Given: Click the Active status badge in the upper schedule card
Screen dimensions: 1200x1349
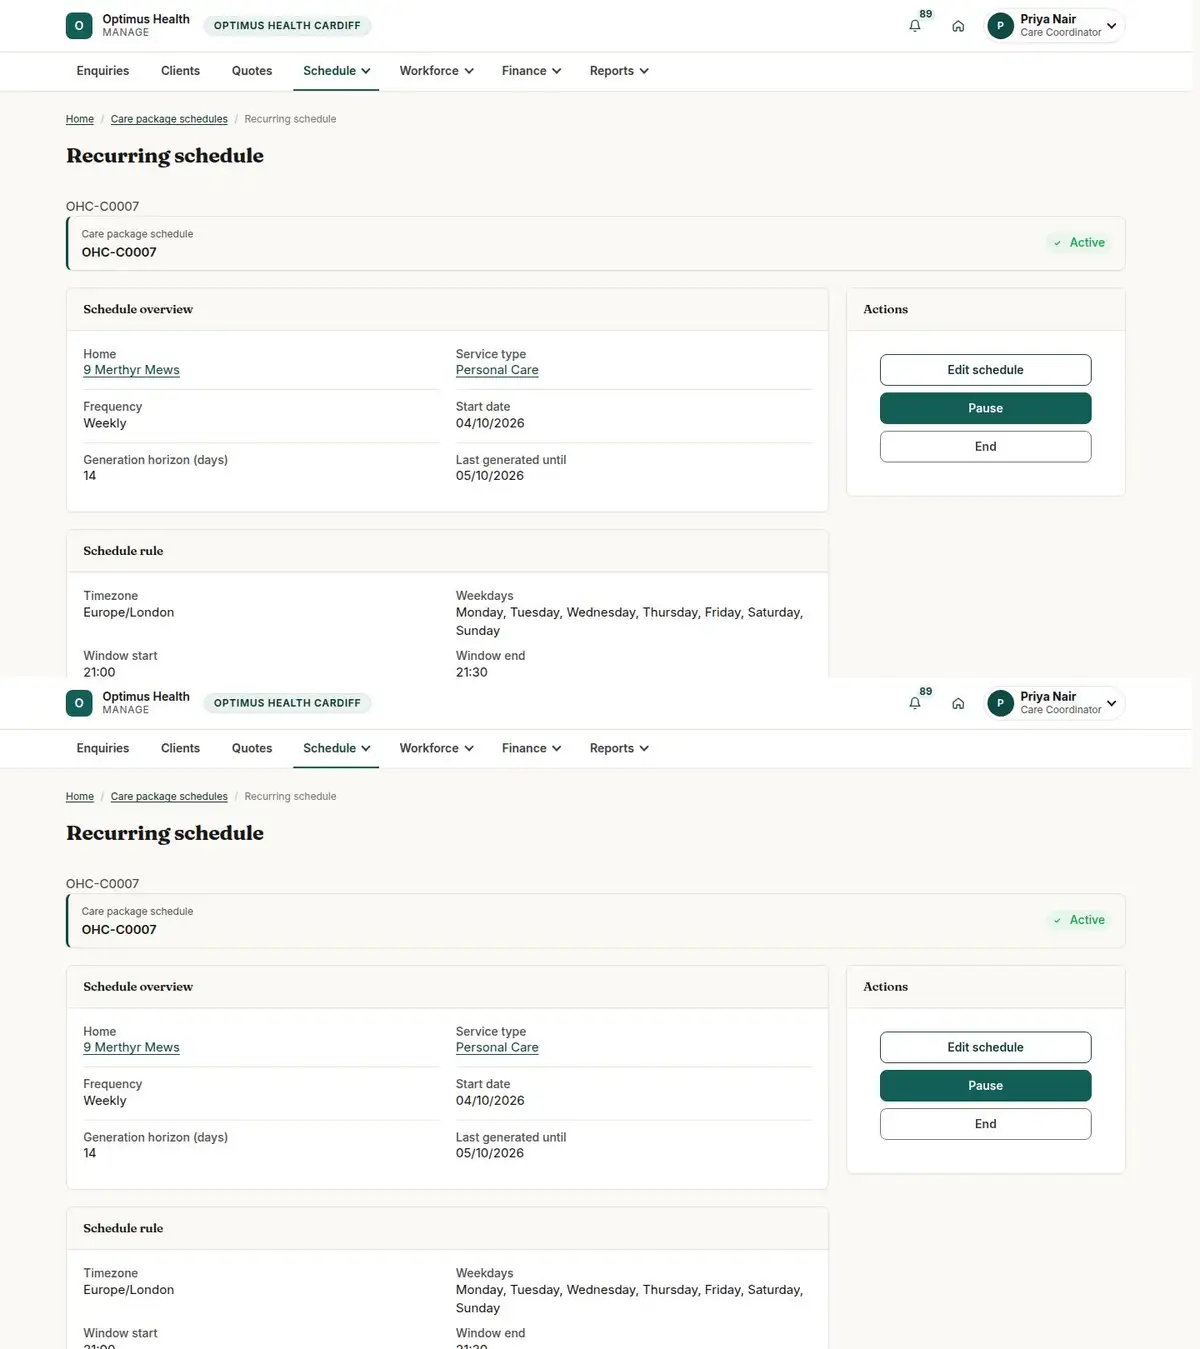Looking at the screenshot, I should coord(1079,243).
